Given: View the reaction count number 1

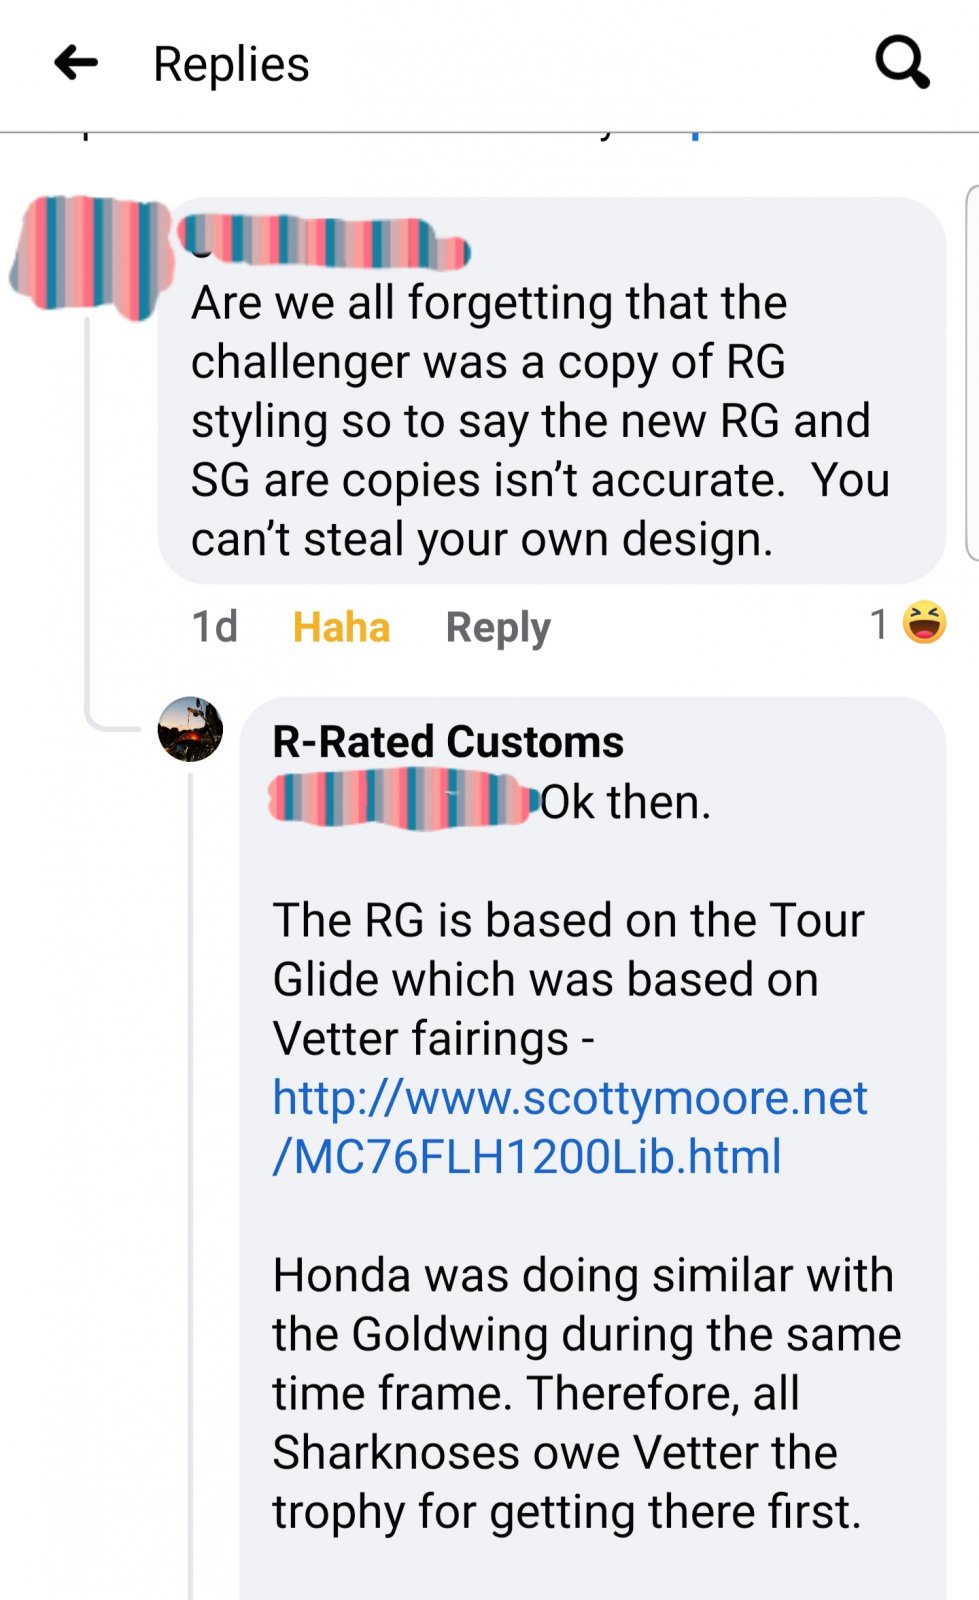Looking at the screenshot, I should click(x=879, y=624).
